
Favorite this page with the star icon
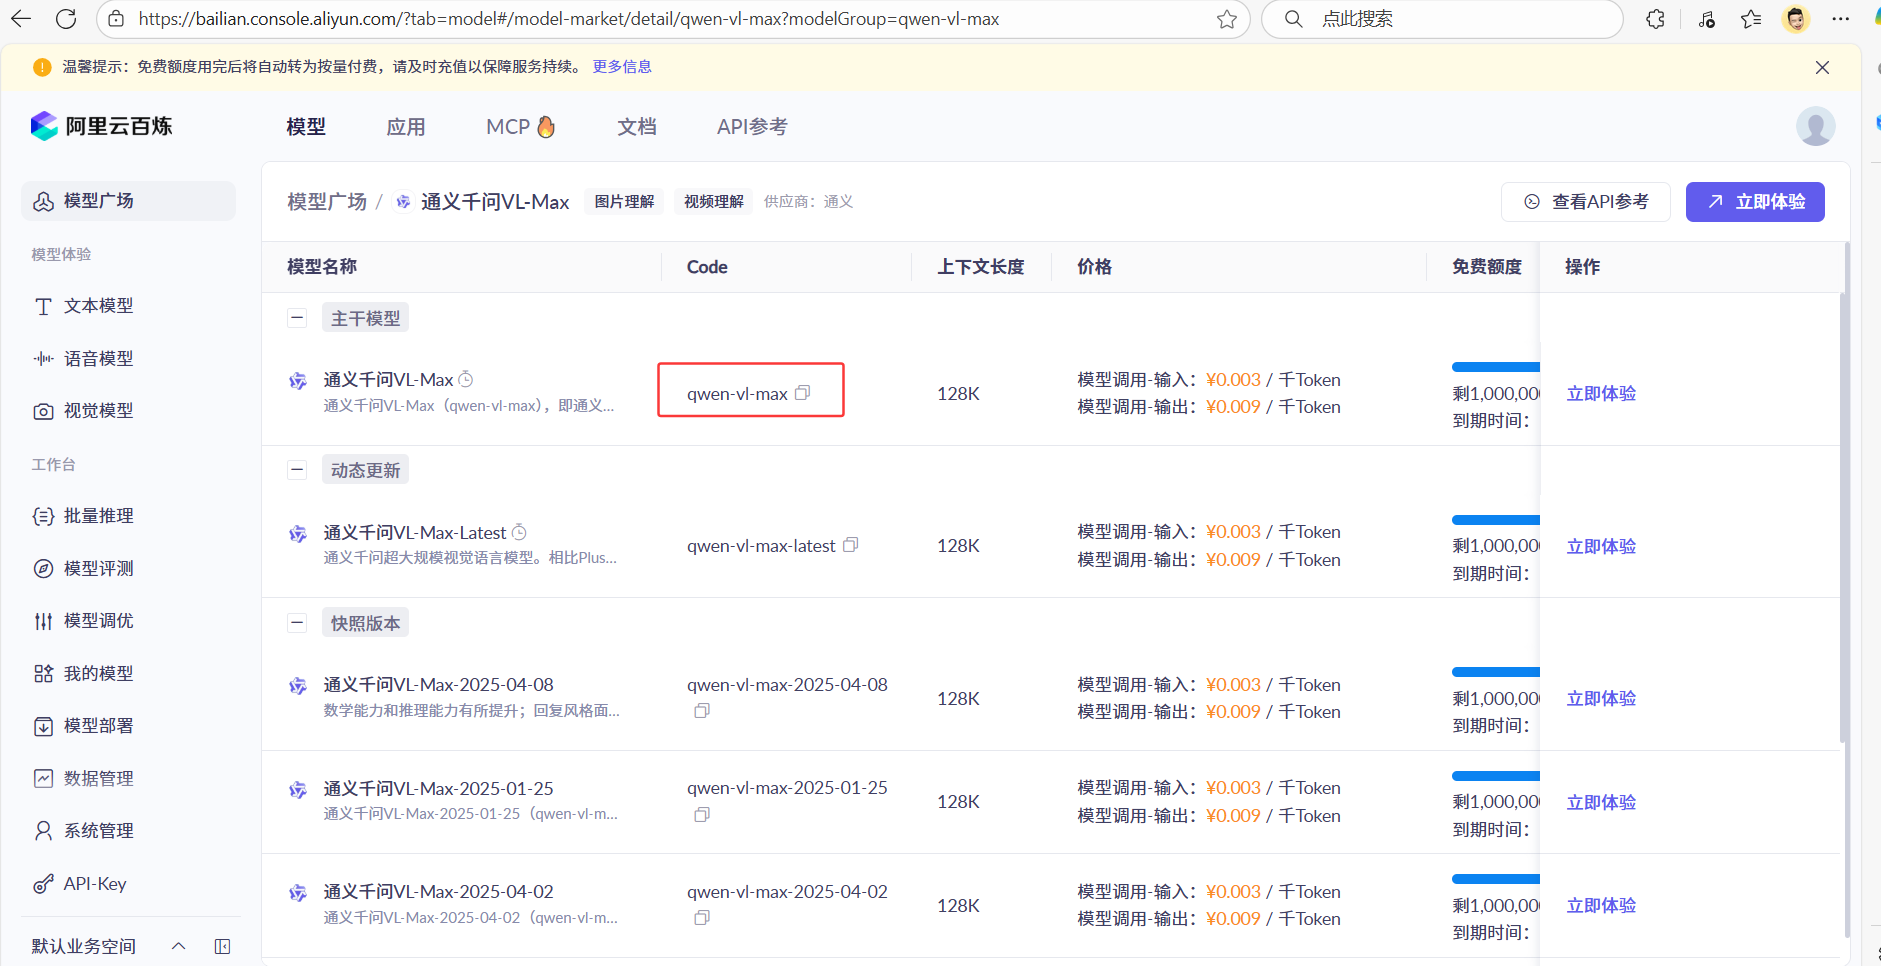(x=1227, y=19)
